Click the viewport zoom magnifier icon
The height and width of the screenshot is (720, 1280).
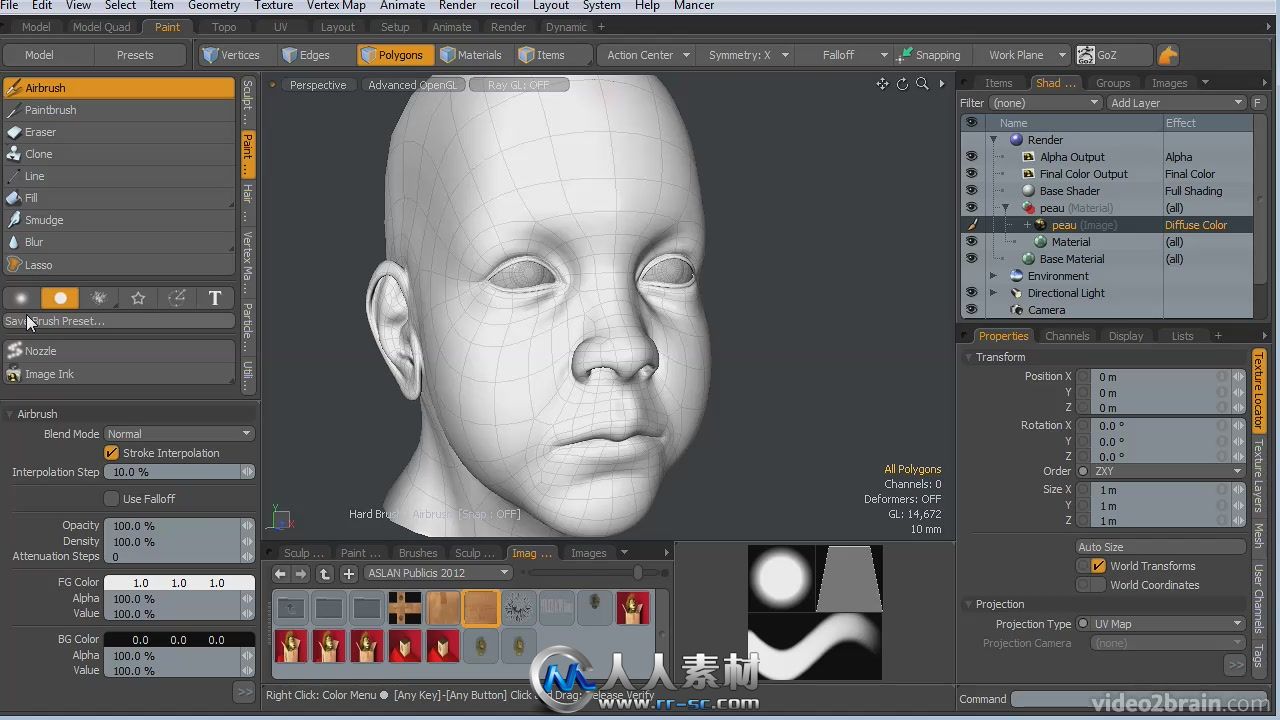[922, 84]
